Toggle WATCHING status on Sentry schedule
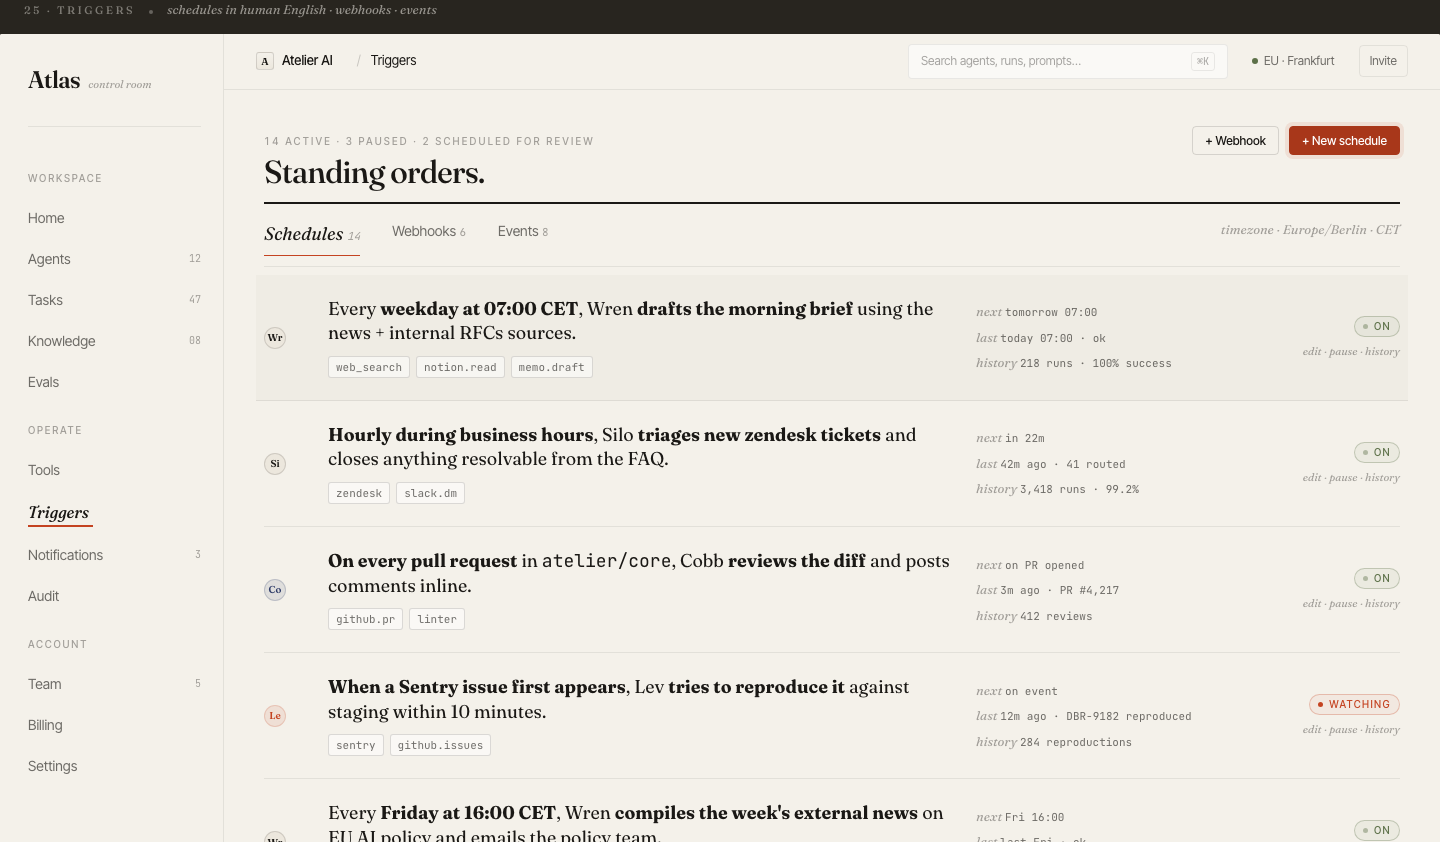 click(x=1354, y=704)
